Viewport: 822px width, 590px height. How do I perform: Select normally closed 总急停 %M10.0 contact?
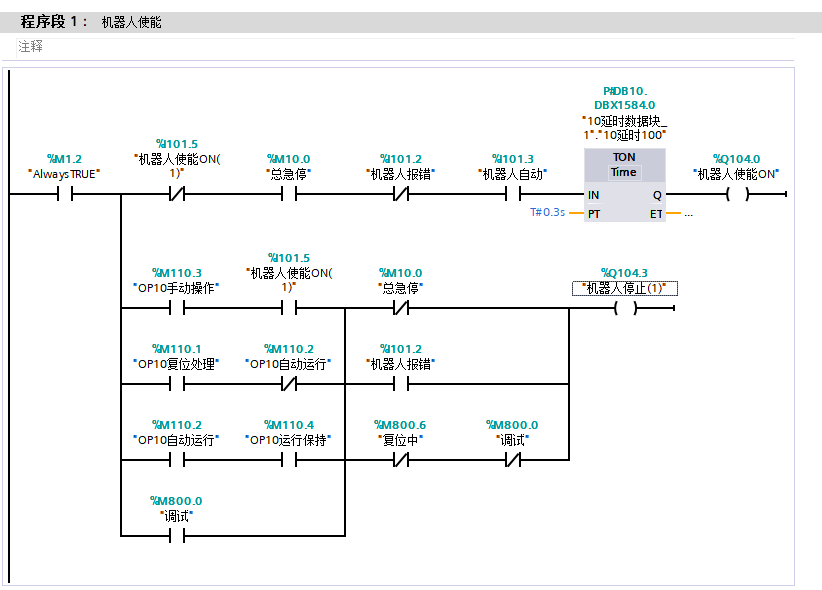[401, 308]
